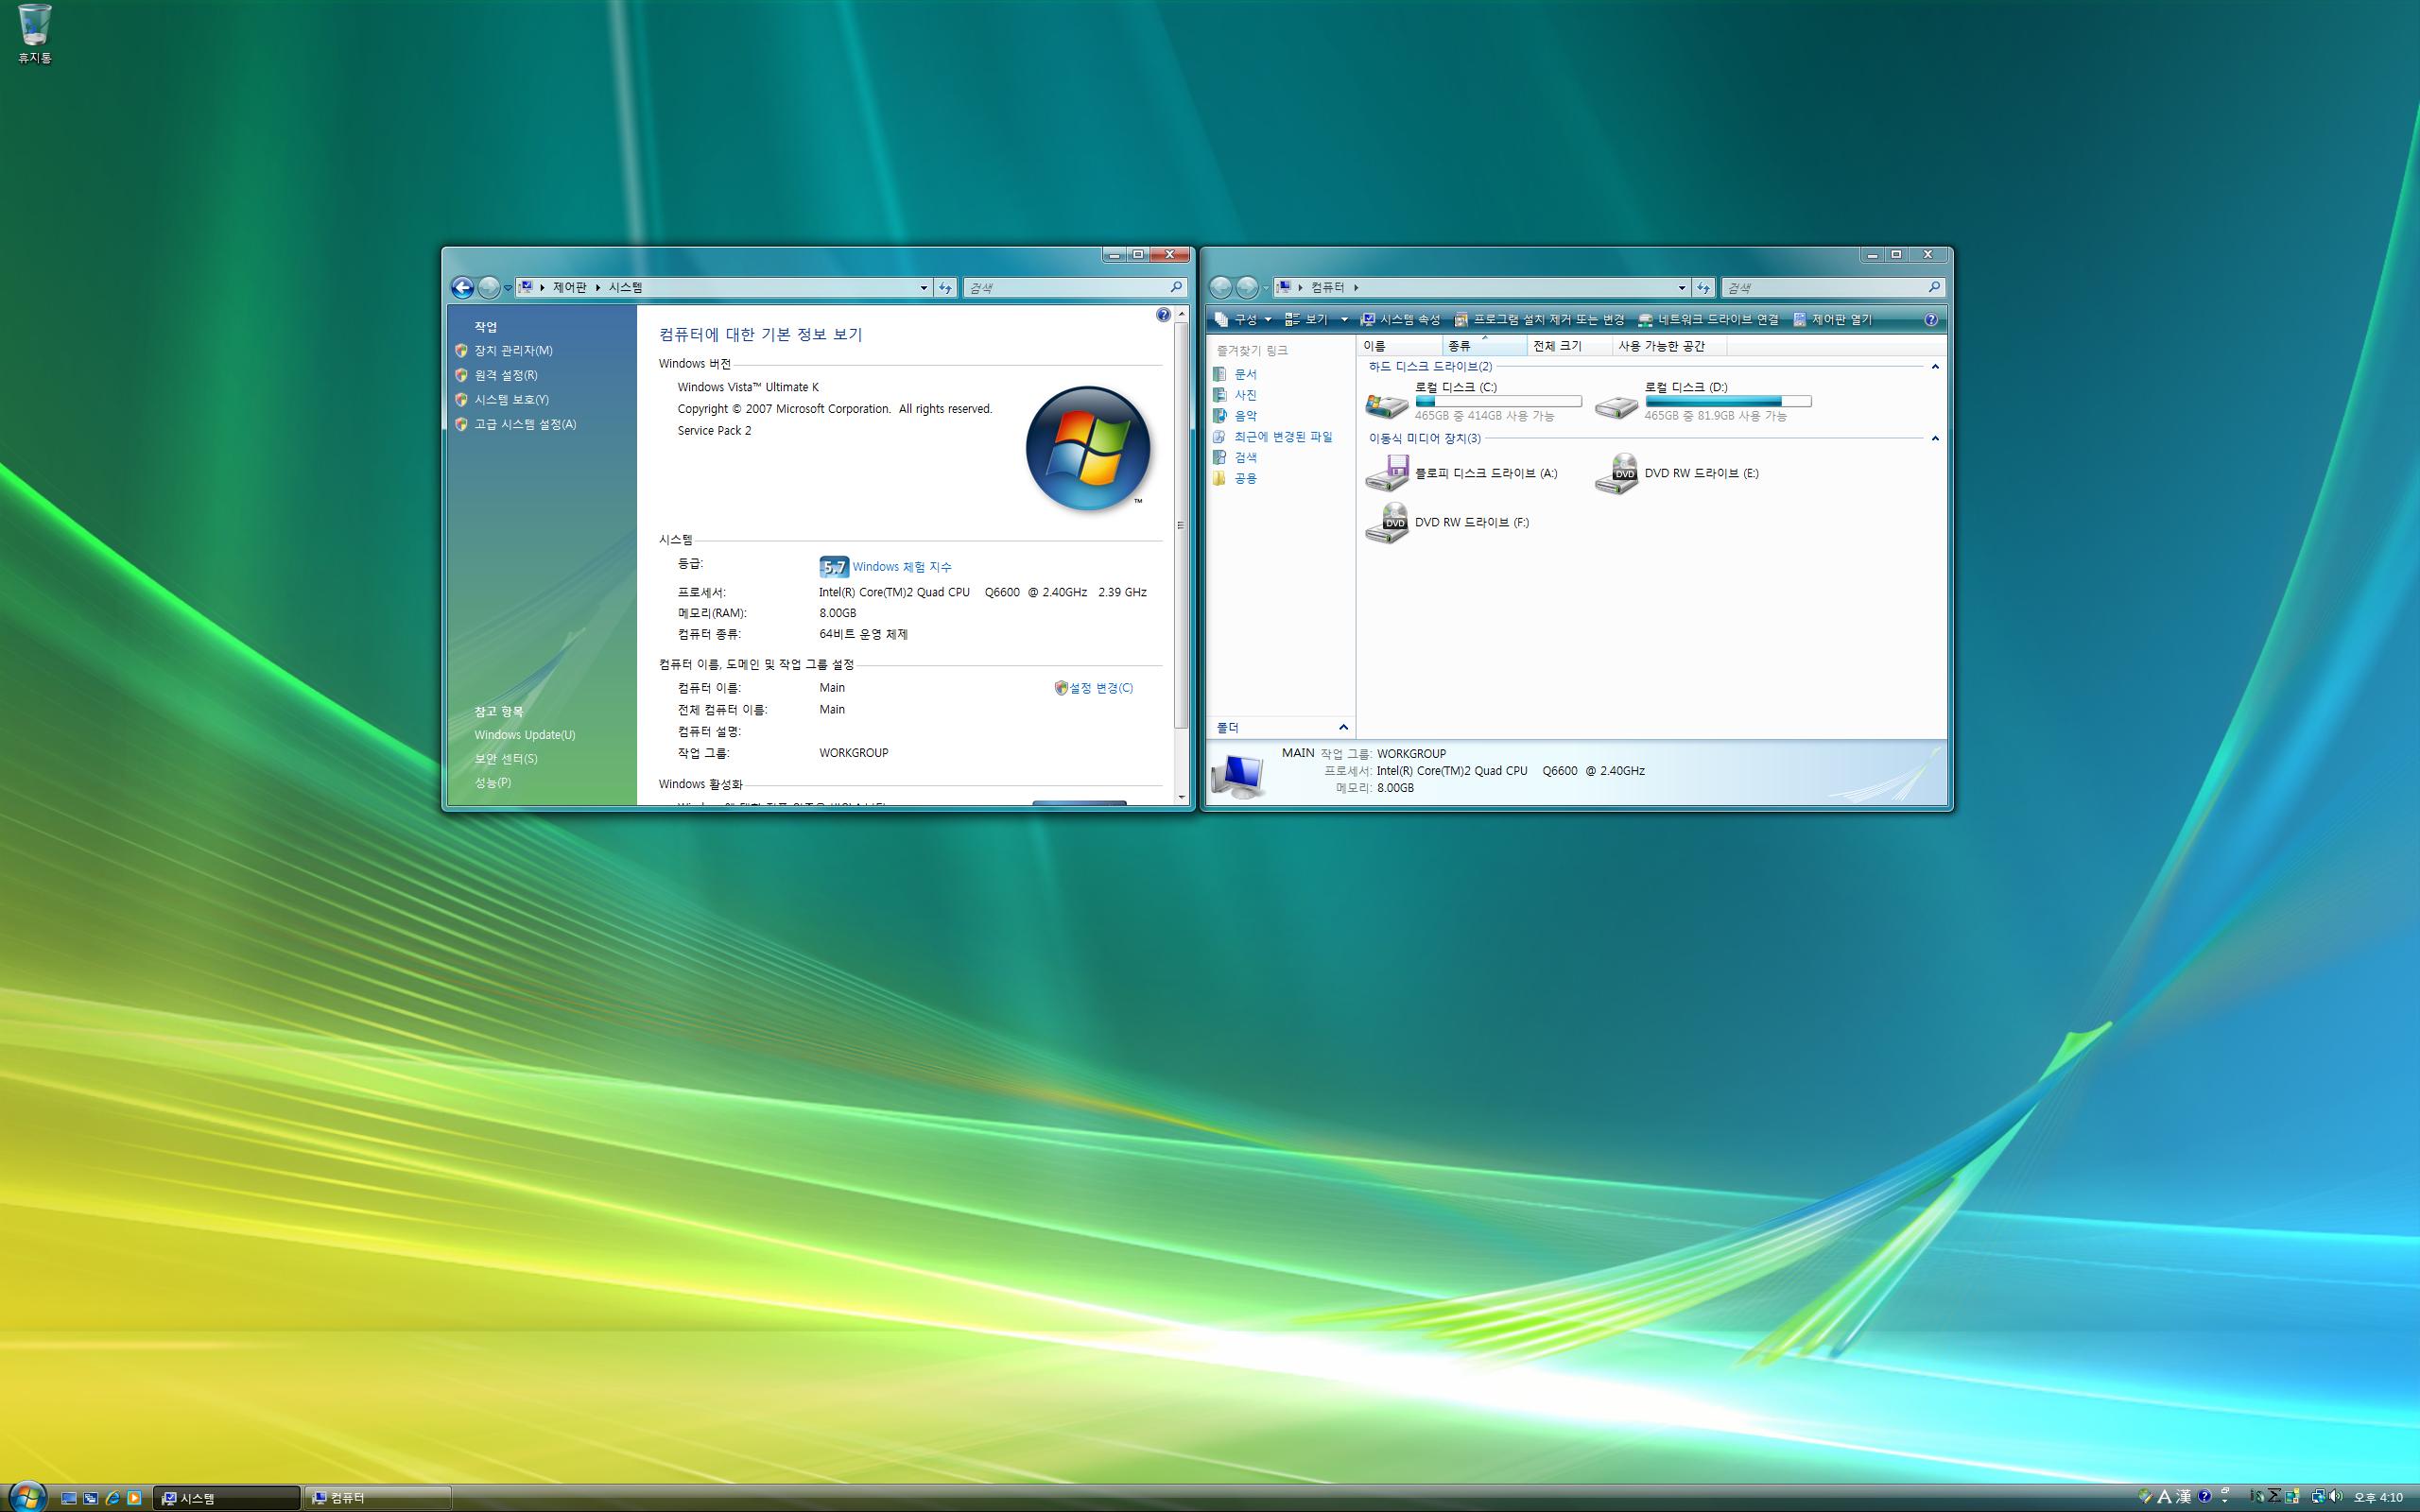
Task: Launch Windows Media Player from quick launch
Action: point(134,1498)
